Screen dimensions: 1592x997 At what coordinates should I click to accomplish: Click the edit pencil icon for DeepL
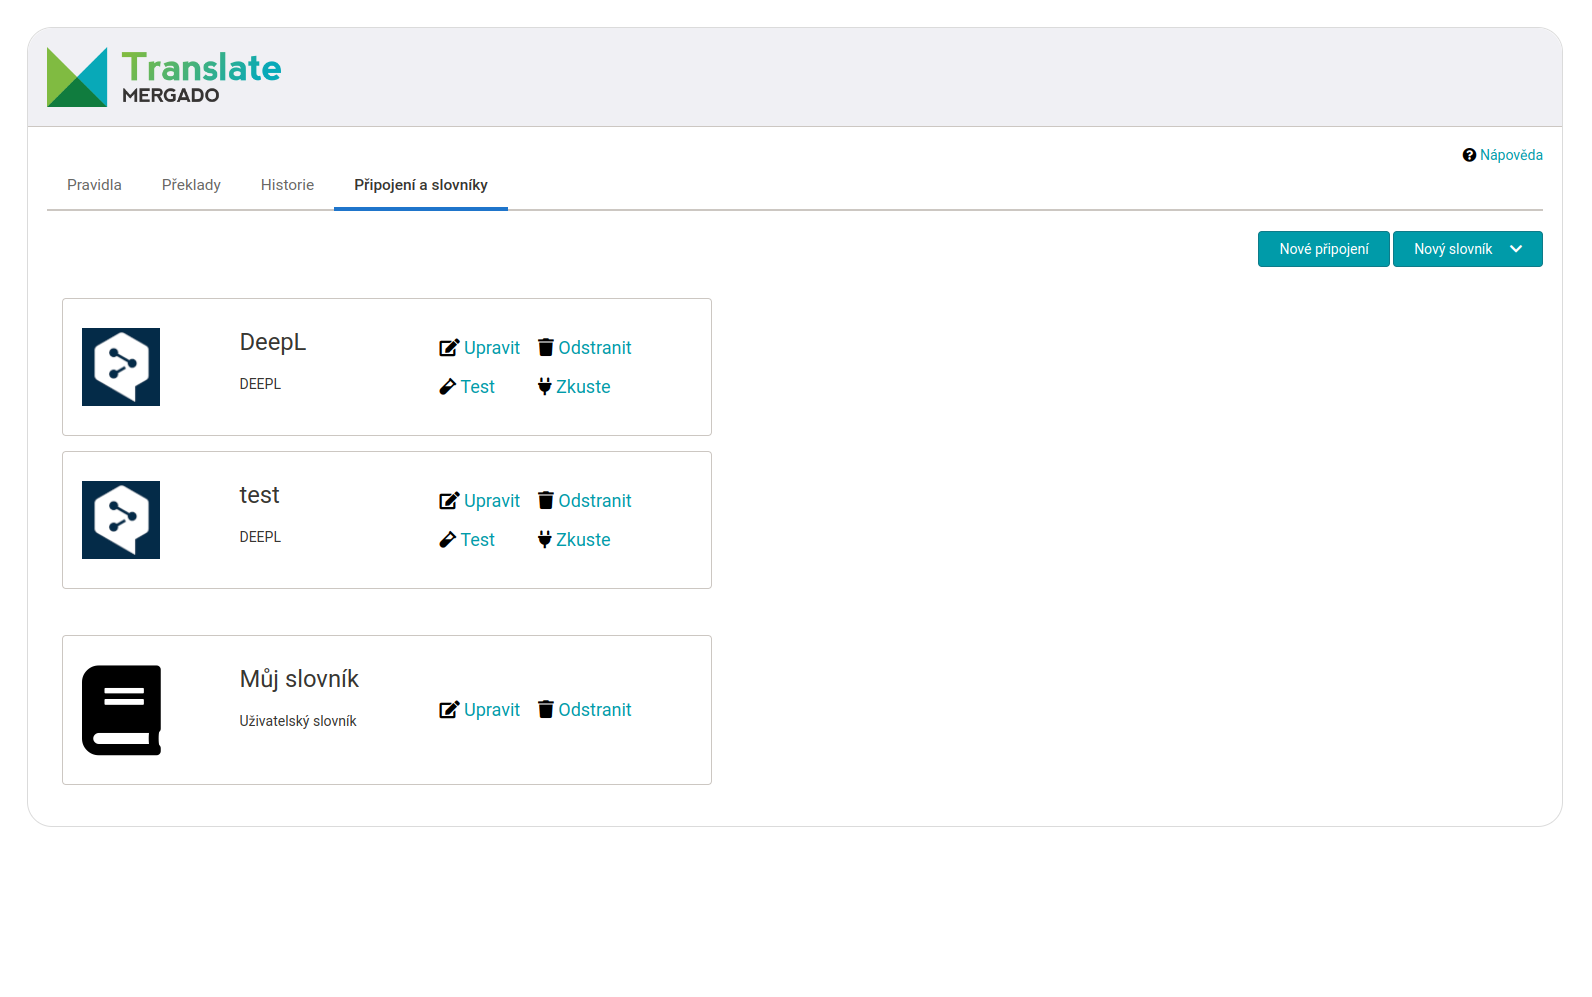[x=449, y=348]
